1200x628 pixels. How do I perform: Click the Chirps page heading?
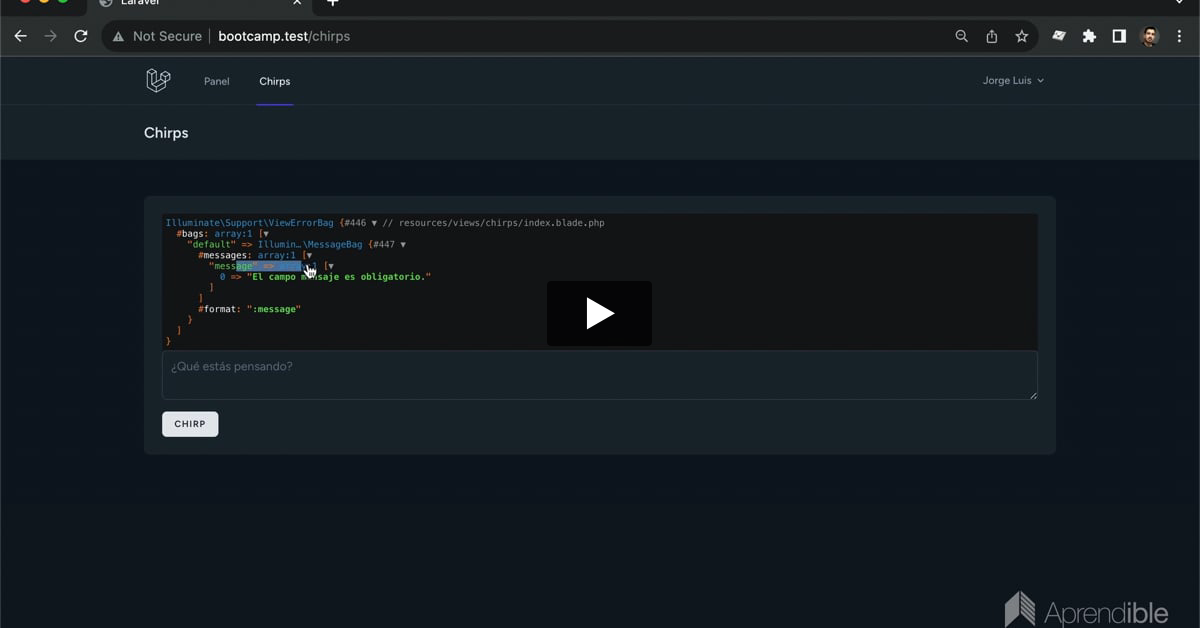point(166,133)
